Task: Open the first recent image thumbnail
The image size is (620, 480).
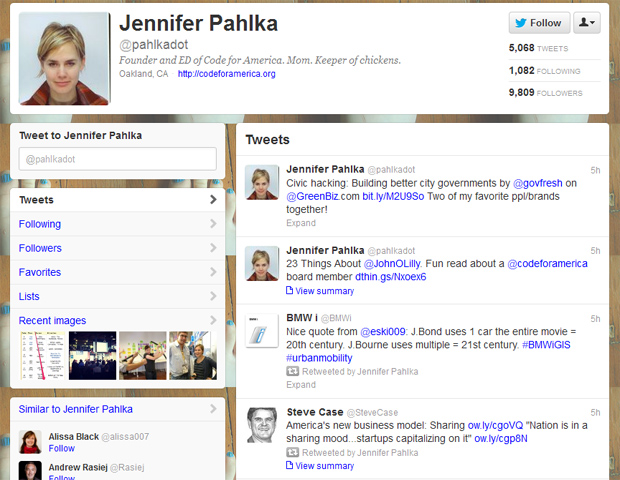Action: click(42, 355)
